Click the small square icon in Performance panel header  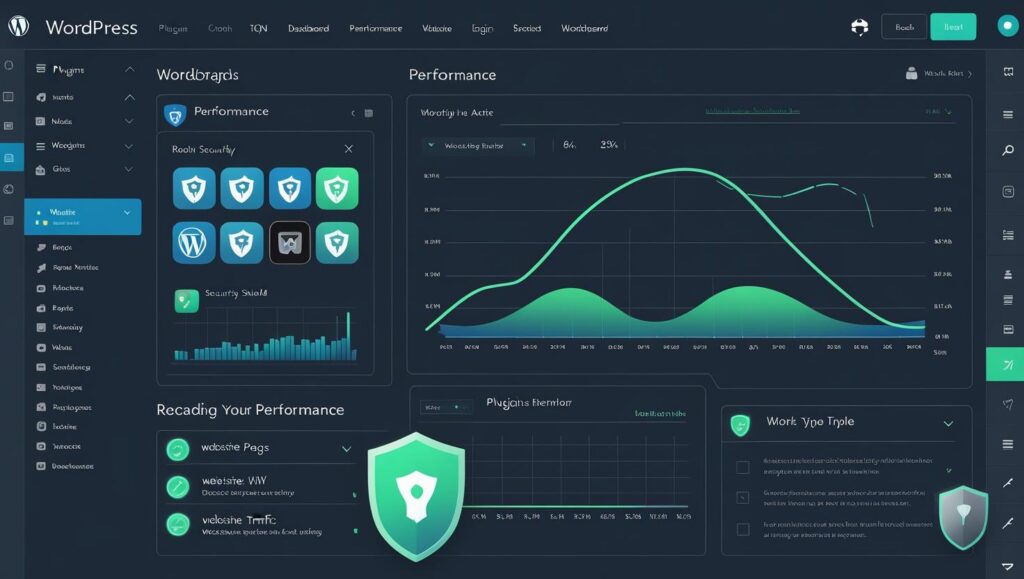pyautogui.click(x=369, y=114)
